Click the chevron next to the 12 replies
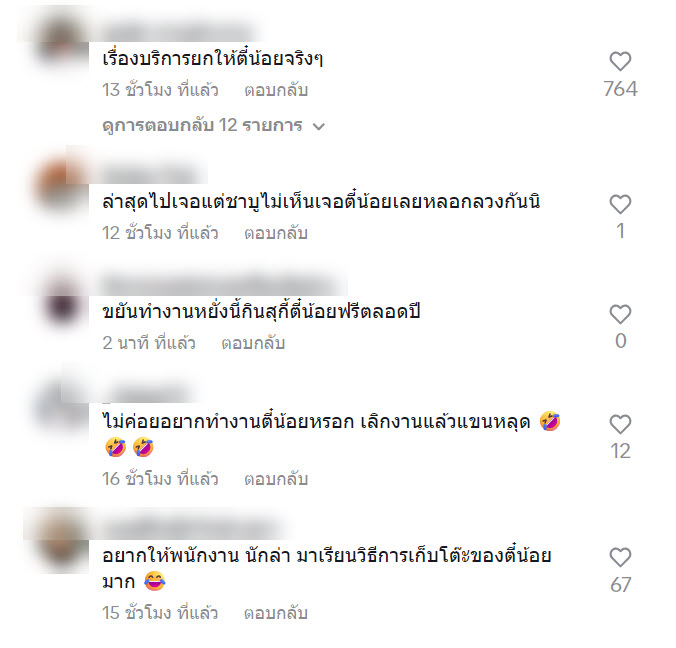The image size is (676, 648). point(319,127)
